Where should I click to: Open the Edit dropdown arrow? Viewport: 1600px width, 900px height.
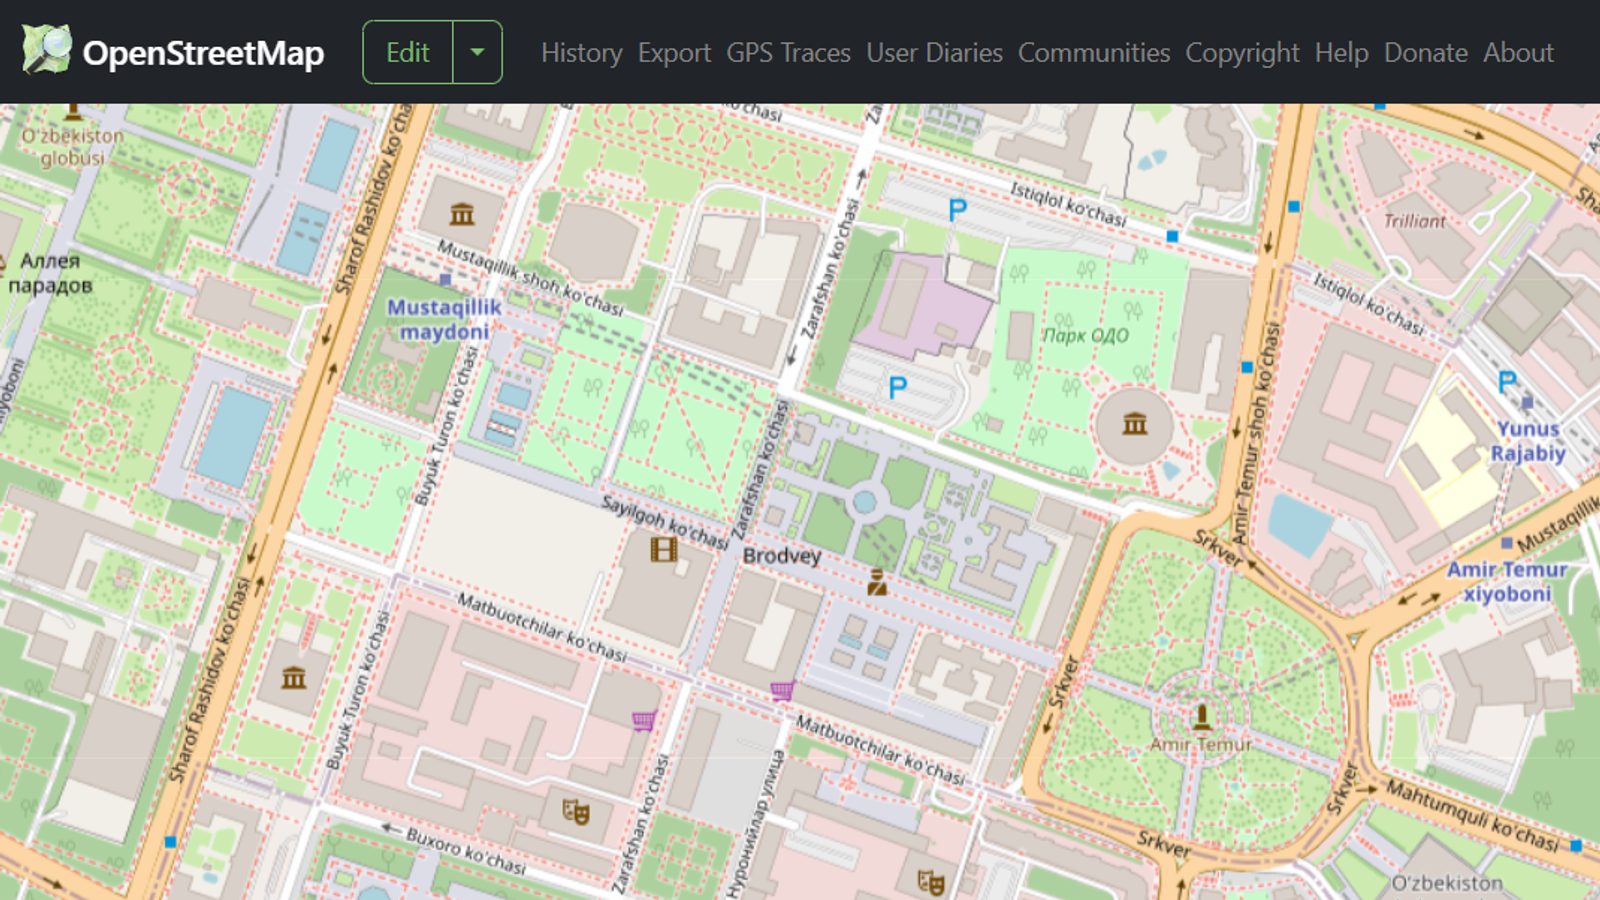click(477, 52)
